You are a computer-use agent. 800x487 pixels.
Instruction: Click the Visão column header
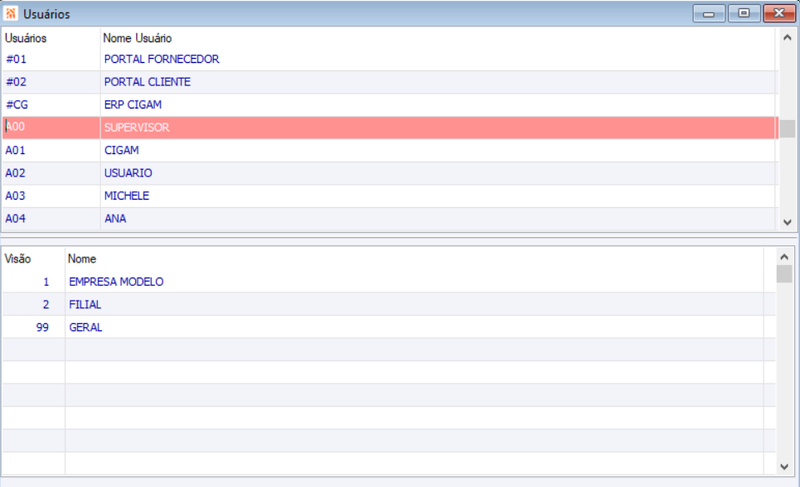pos(18,259)
